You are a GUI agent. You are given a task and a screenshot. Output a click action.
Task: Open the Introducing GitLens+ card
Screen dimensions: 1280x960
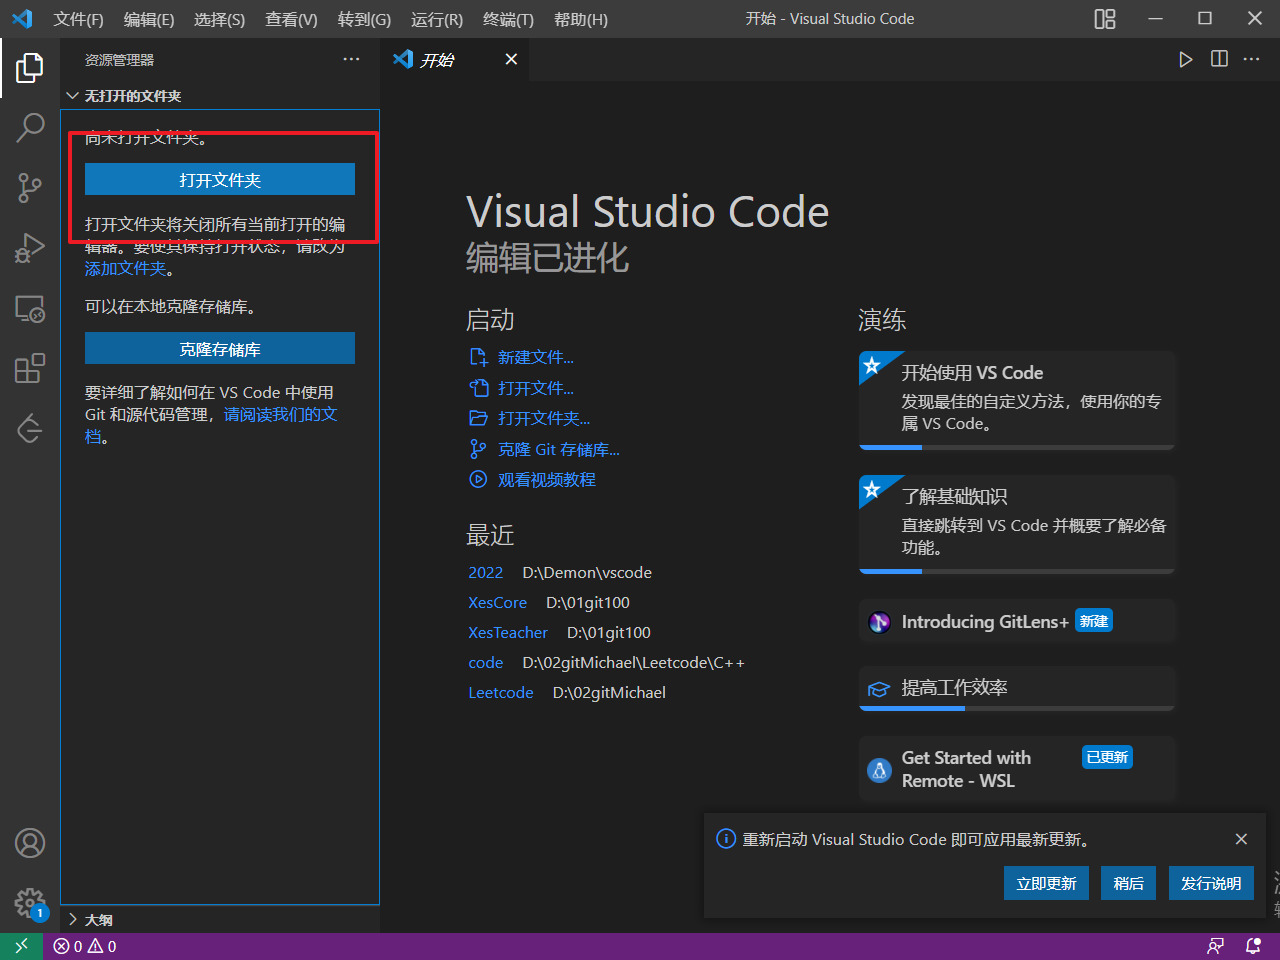pyautogui.click(x=1017, y=622)
